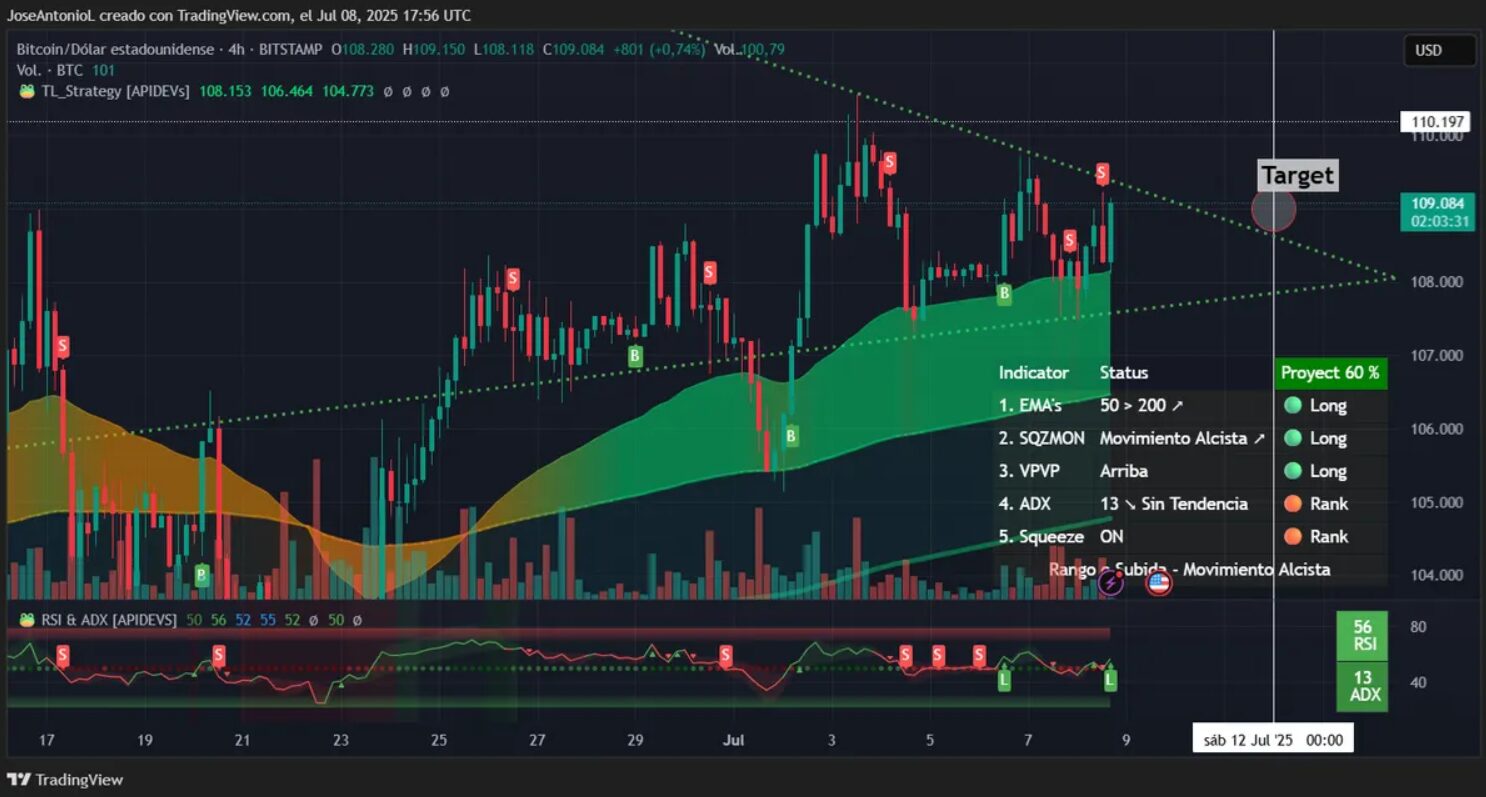Click the S sell marker beside Target label
This screenshot has width=1486, height=797.
(x=1102, y=174)
